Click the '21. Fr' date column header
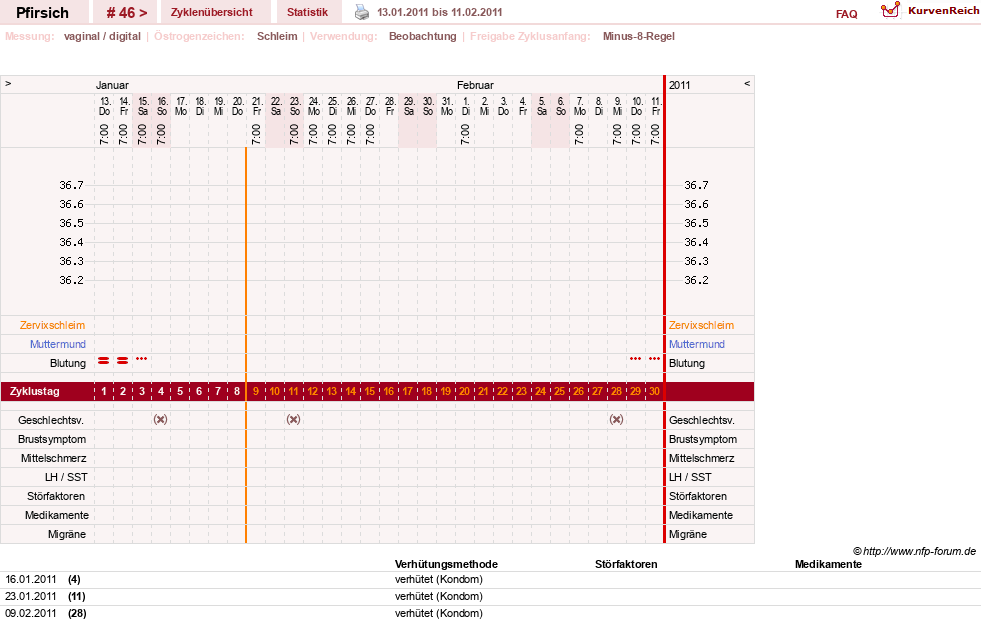This screenshot has width=981, height=643. (x=257, y=106)
